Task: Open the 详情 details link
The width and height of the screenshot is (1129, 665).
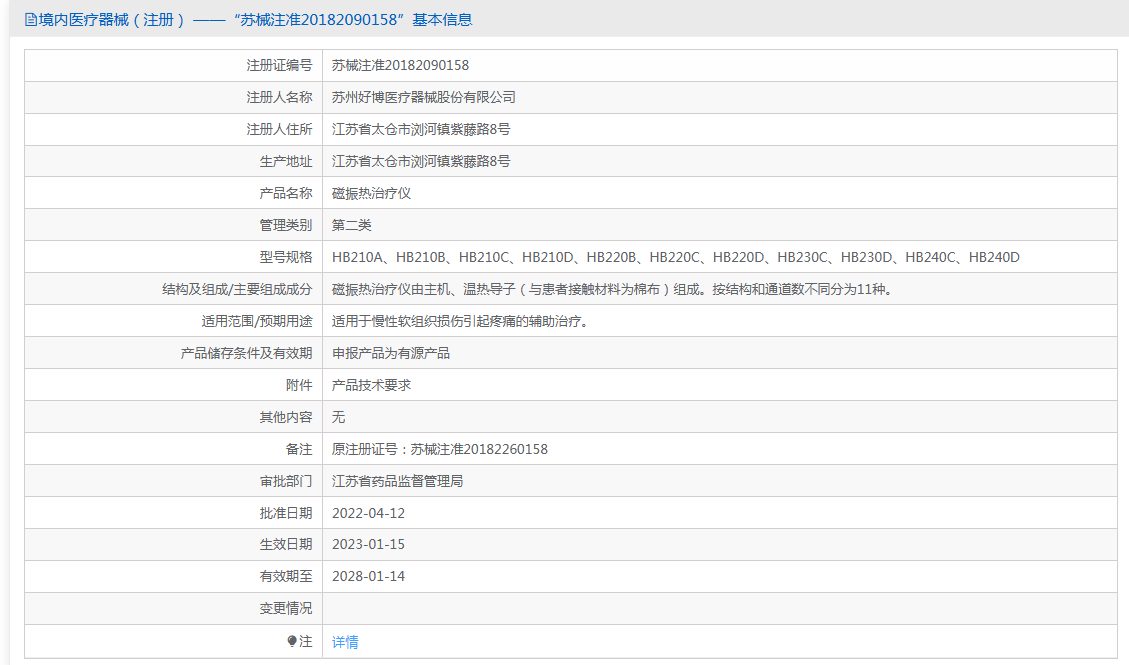Action: tap(345, 642)
